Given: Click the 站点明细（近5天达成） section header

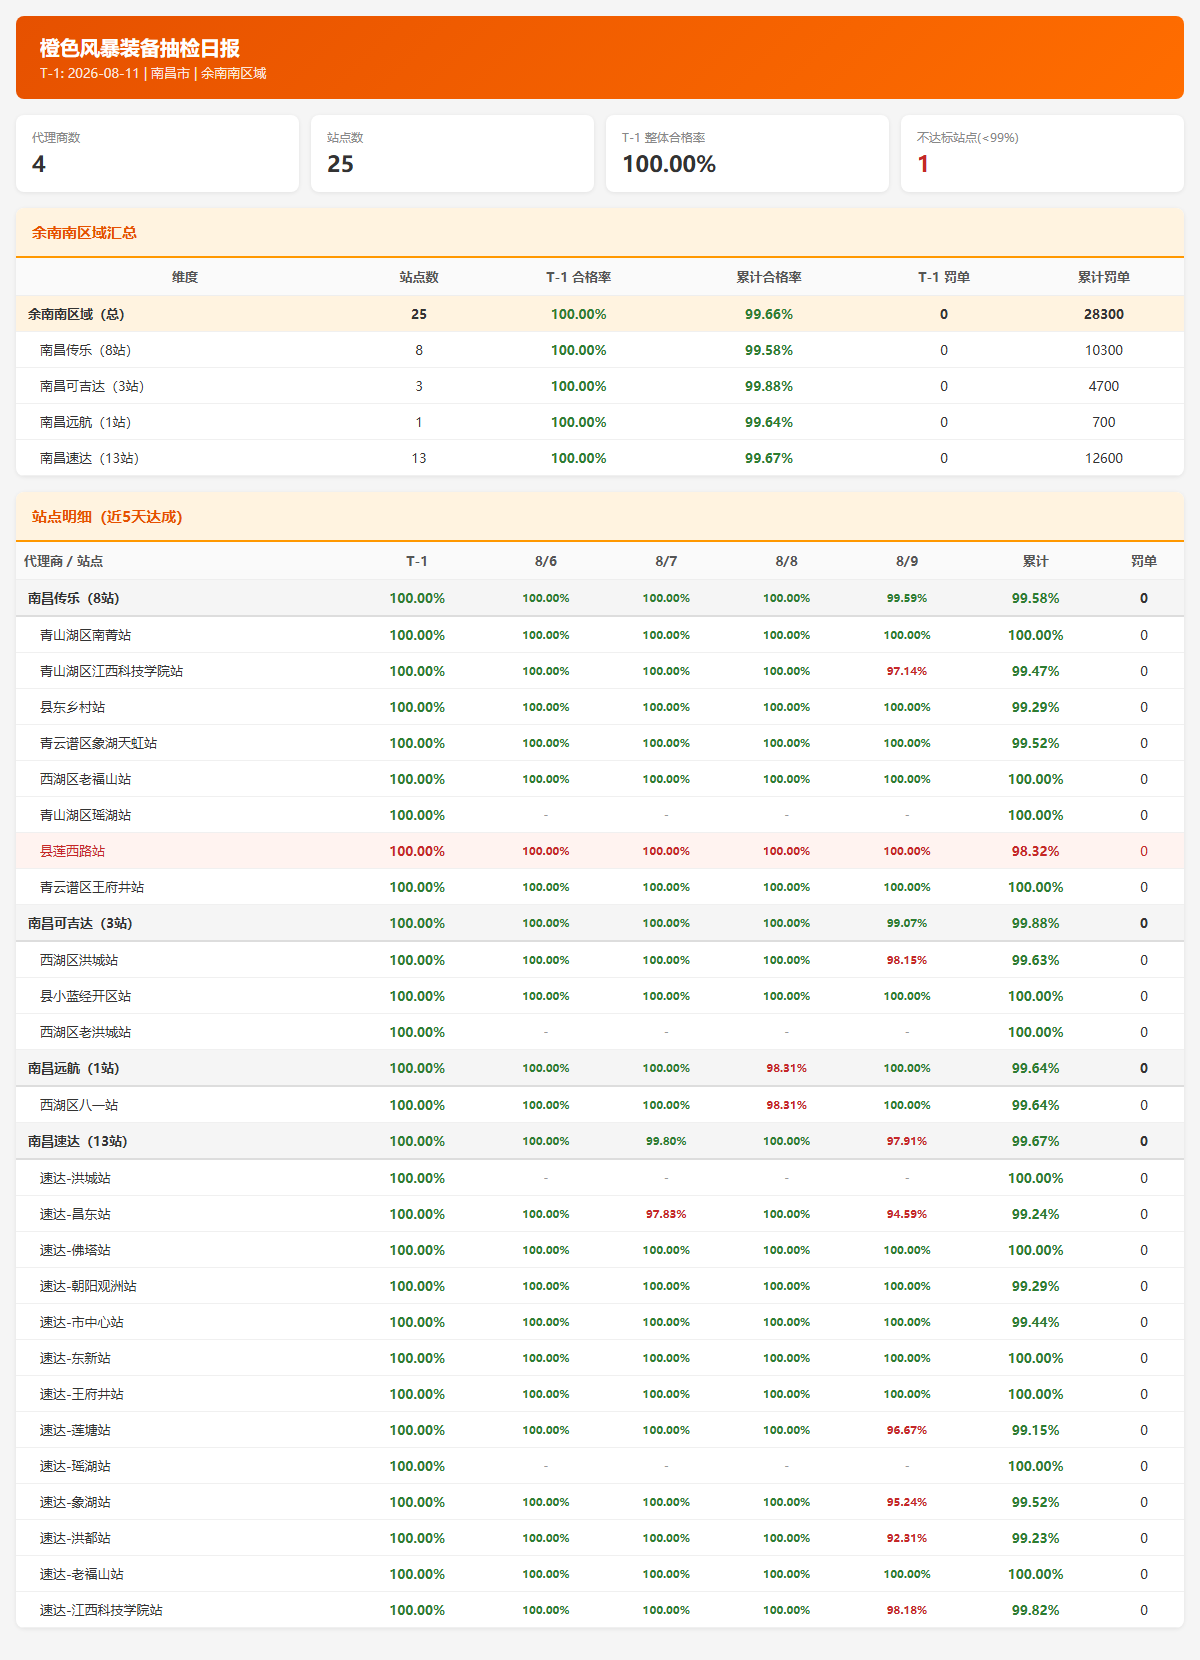Looking at the screenshot, I should pyautogui.click(x=600, y=517).
